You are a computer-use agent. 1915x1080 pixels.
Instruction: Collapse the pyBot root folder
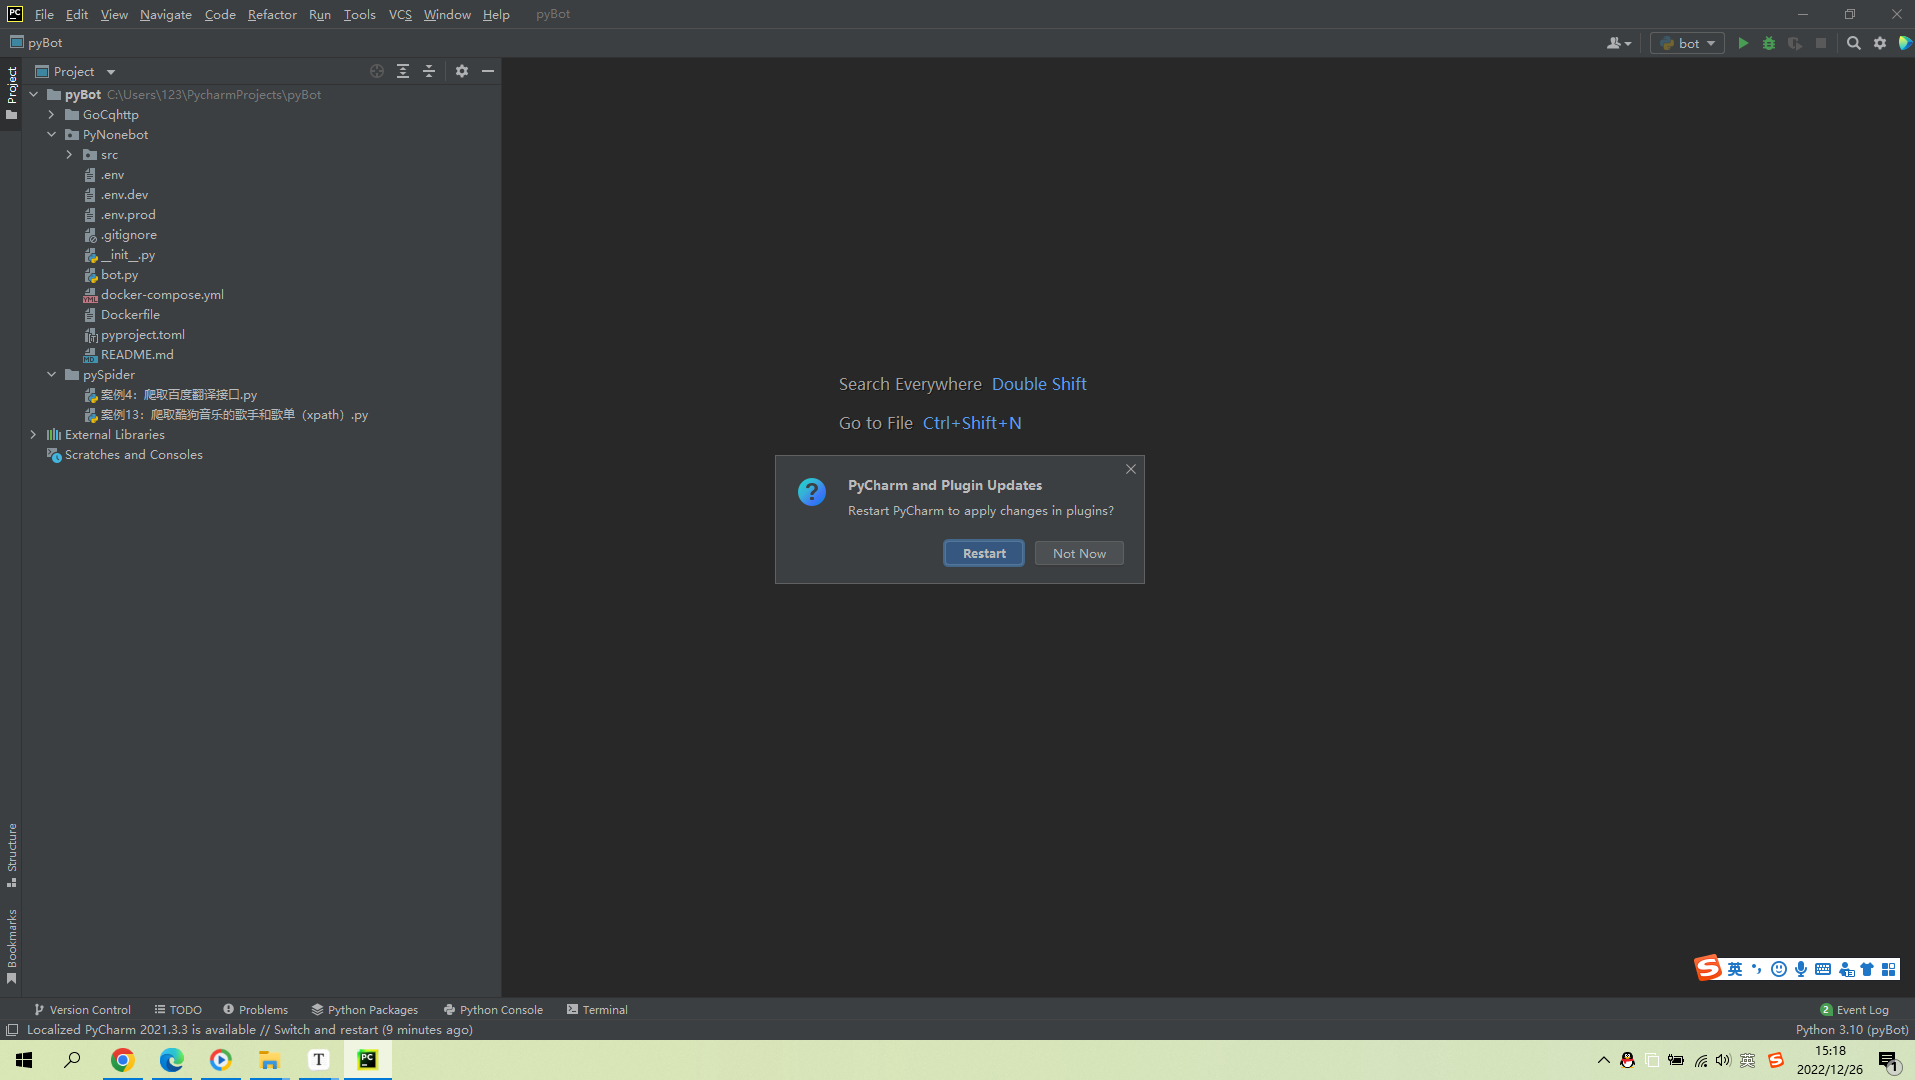click(x=34, y=95)
